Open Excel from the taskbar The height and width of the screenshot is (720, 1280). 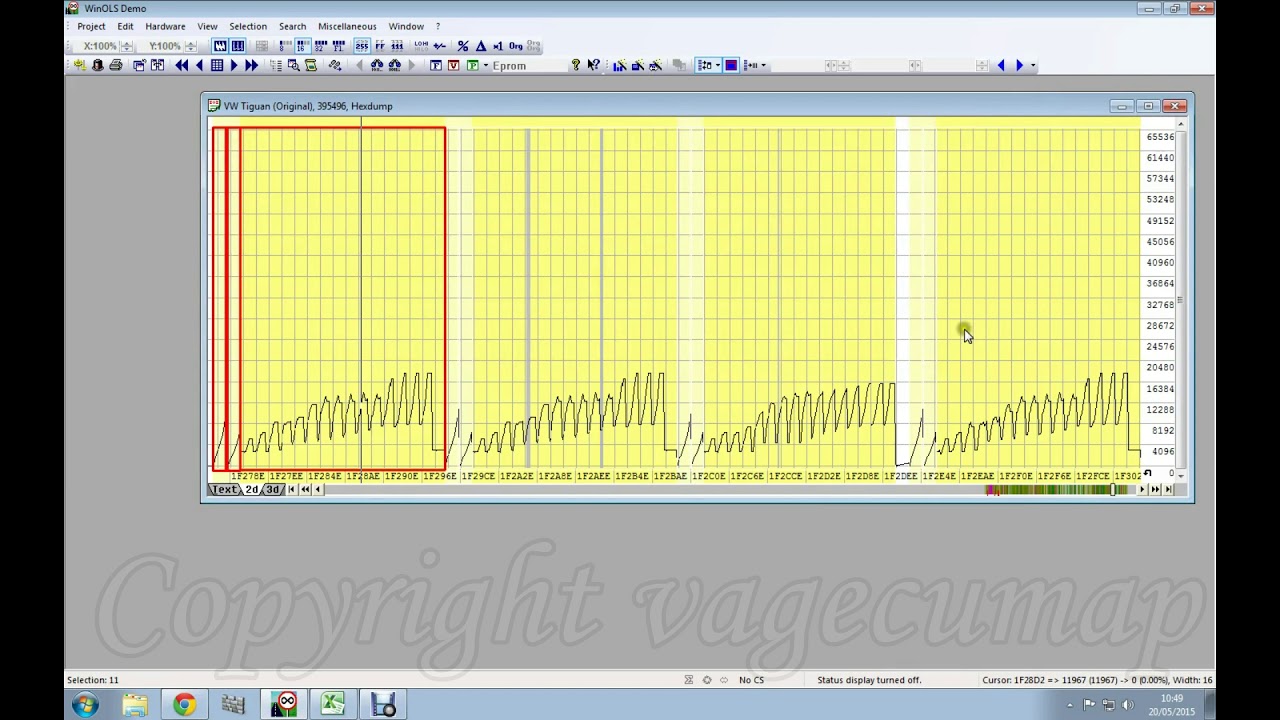pyautogui.click(x=334, y=704)
